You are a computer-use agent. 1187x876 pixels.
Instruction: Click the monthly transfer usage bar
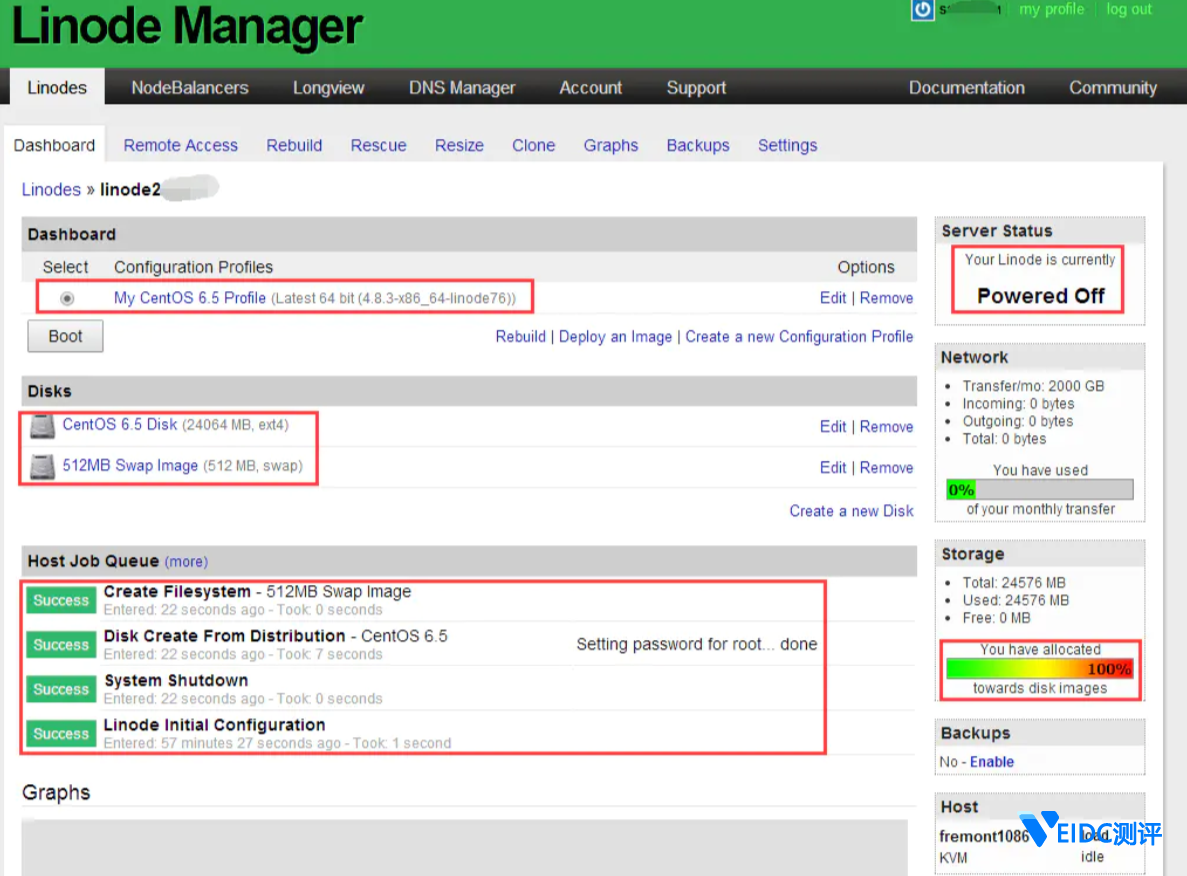pos(1039,490)
